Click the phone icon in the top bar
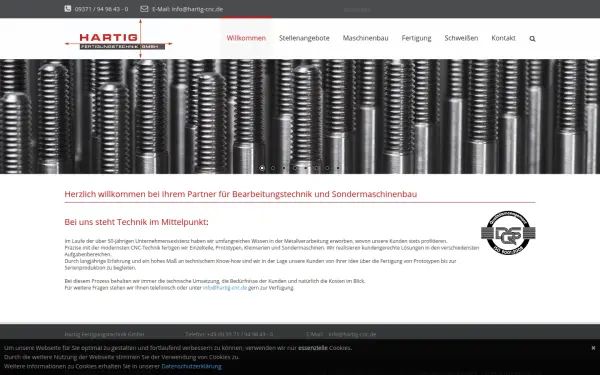The width and height of the screenshot is (600, 375). click(68, 8)
